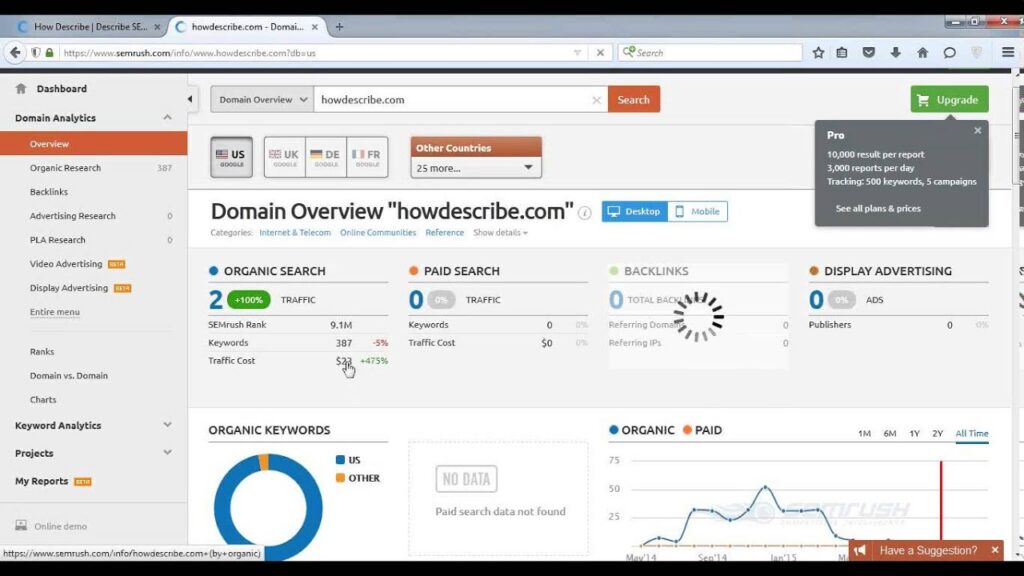Screen dimensions: 1024x576
Task: Expand the Projects section
Action: (x=167, y=452)
